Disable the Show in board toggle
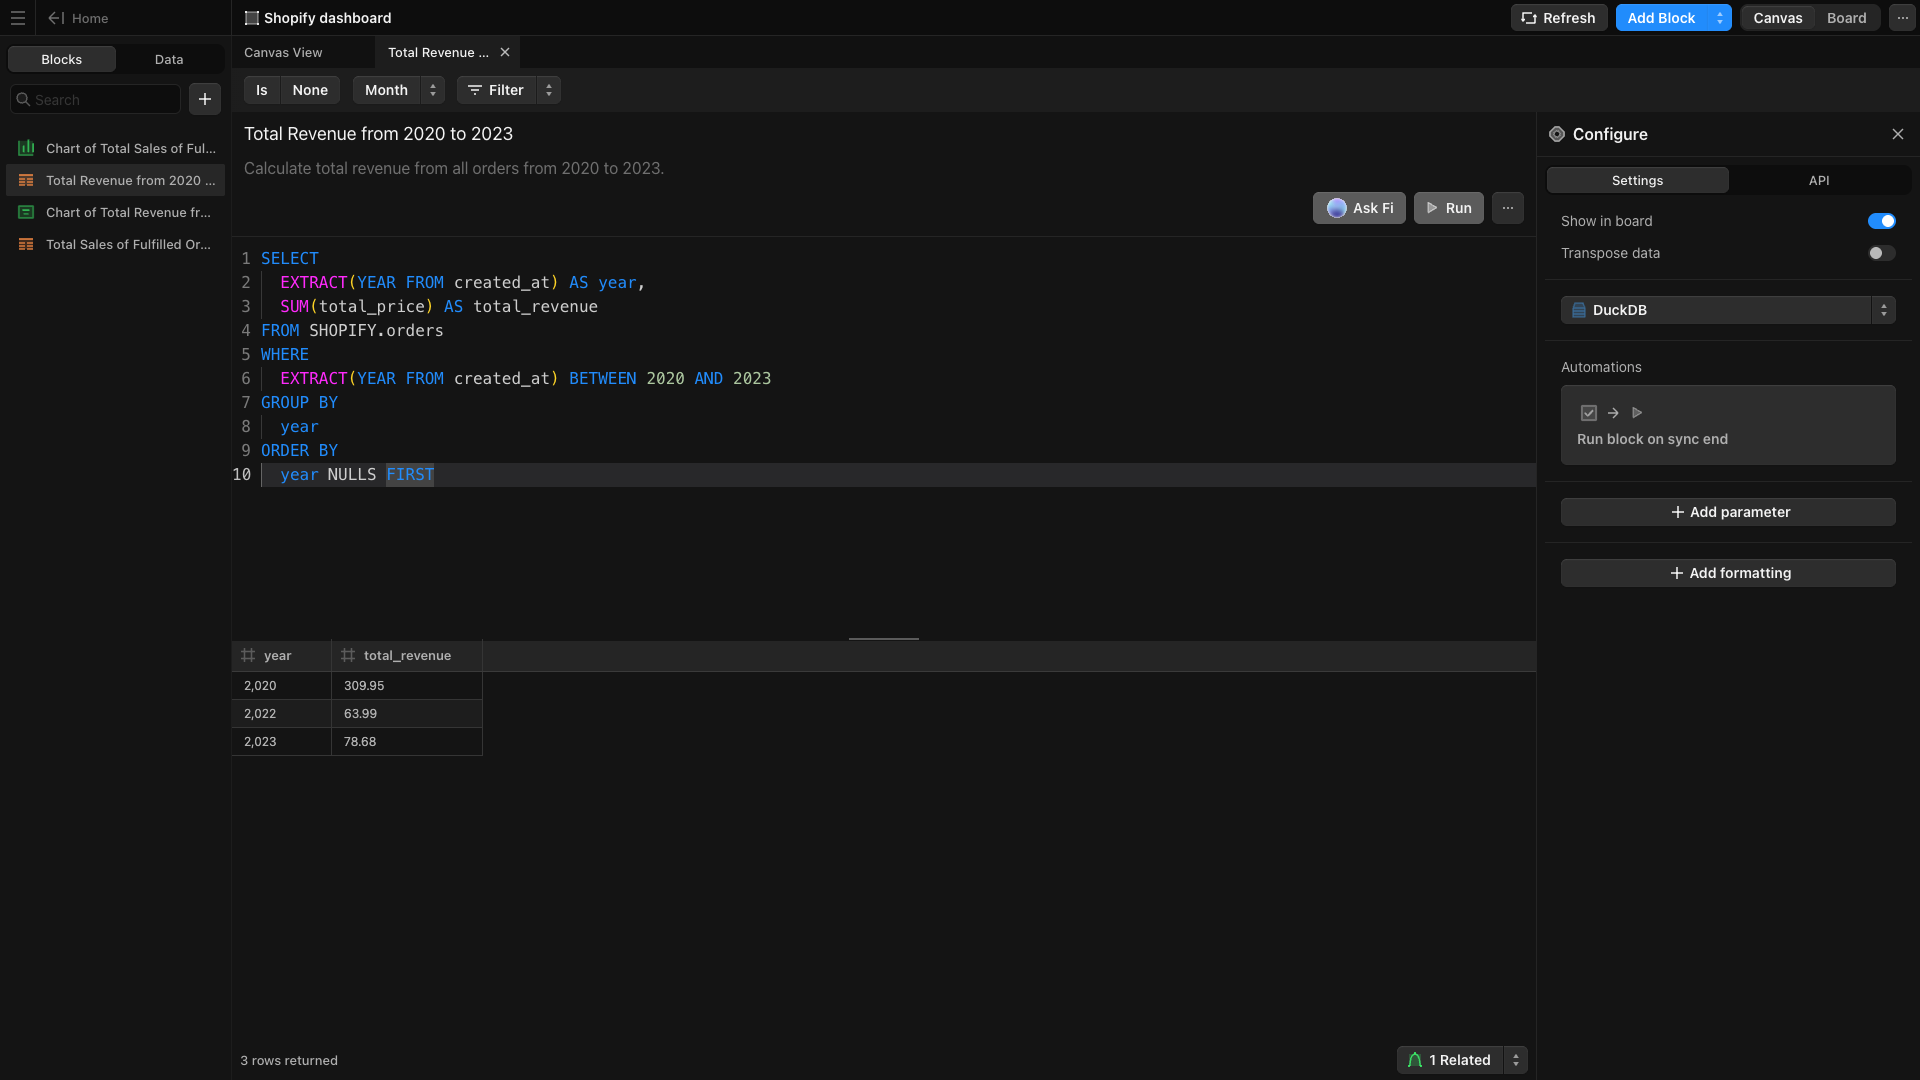Screen dimensions: 1920x1080 tap(1881, 221)
